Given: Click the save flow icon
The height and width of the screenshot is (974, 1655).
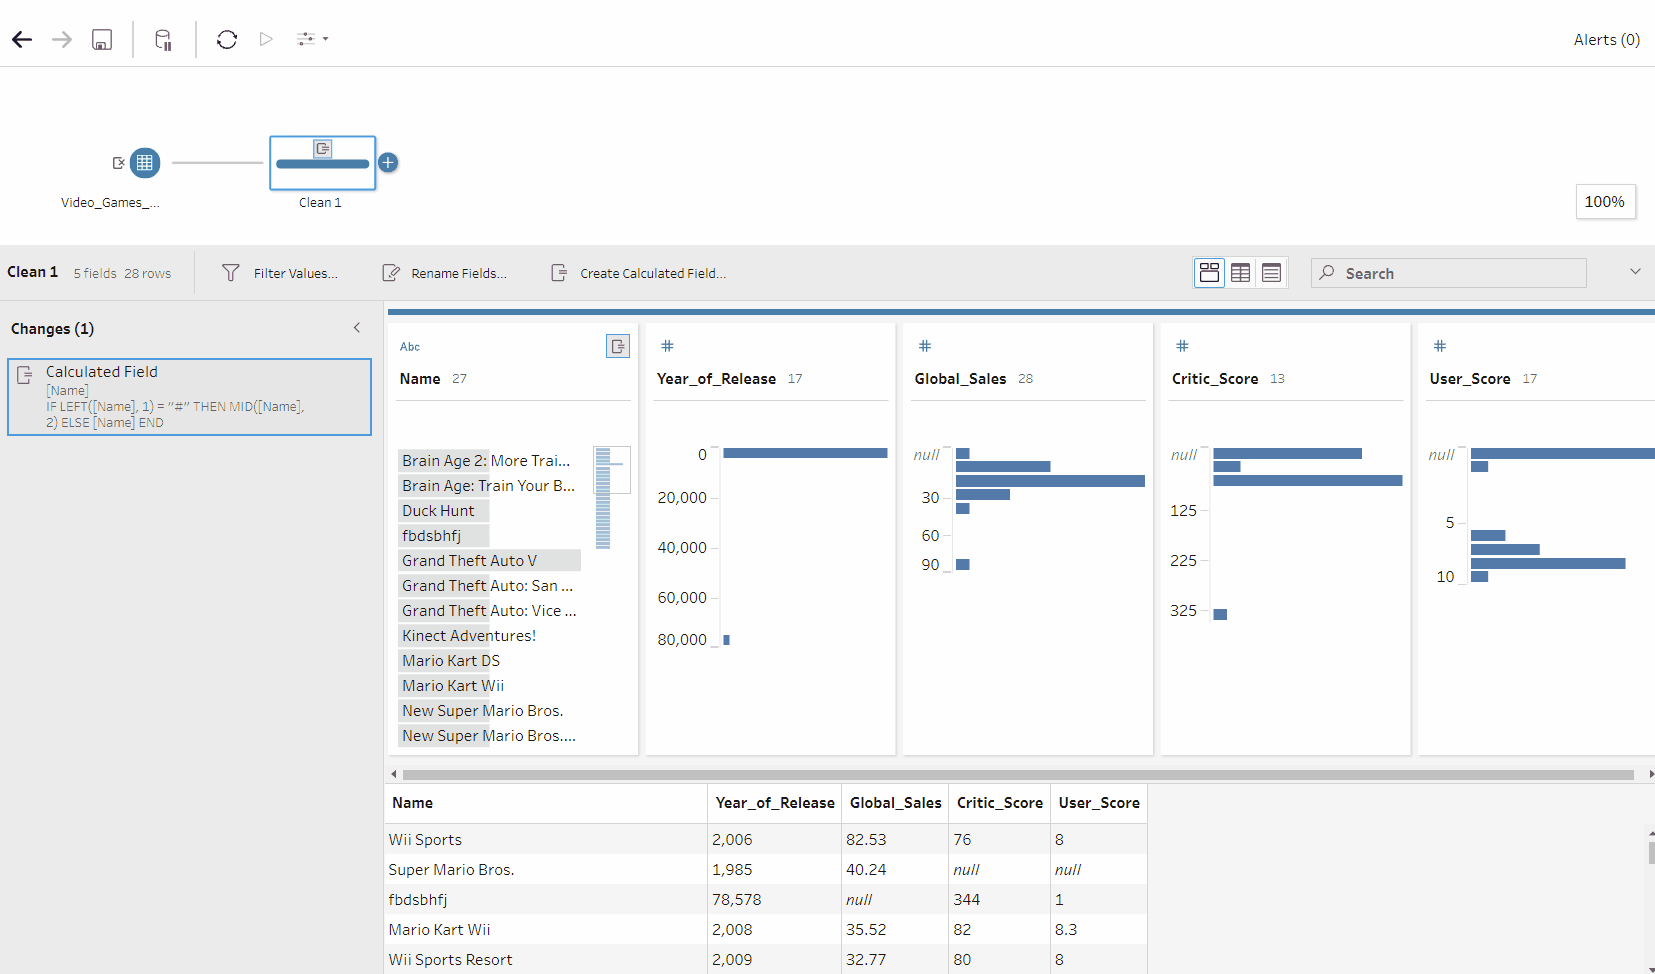Looking at the screenshot, I should coord(102,40).
